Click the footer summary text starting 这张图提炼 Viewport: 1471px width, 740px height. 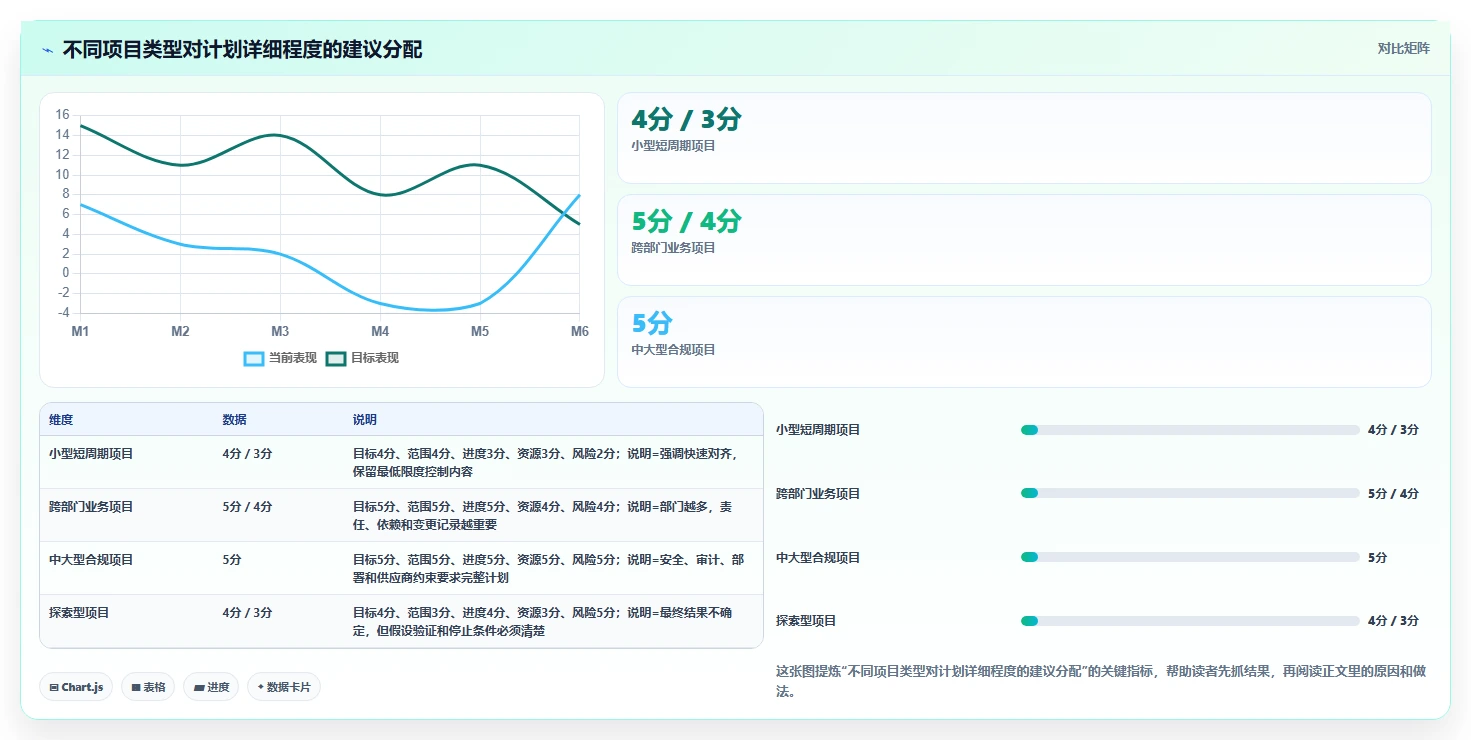tap(1101, 681)
